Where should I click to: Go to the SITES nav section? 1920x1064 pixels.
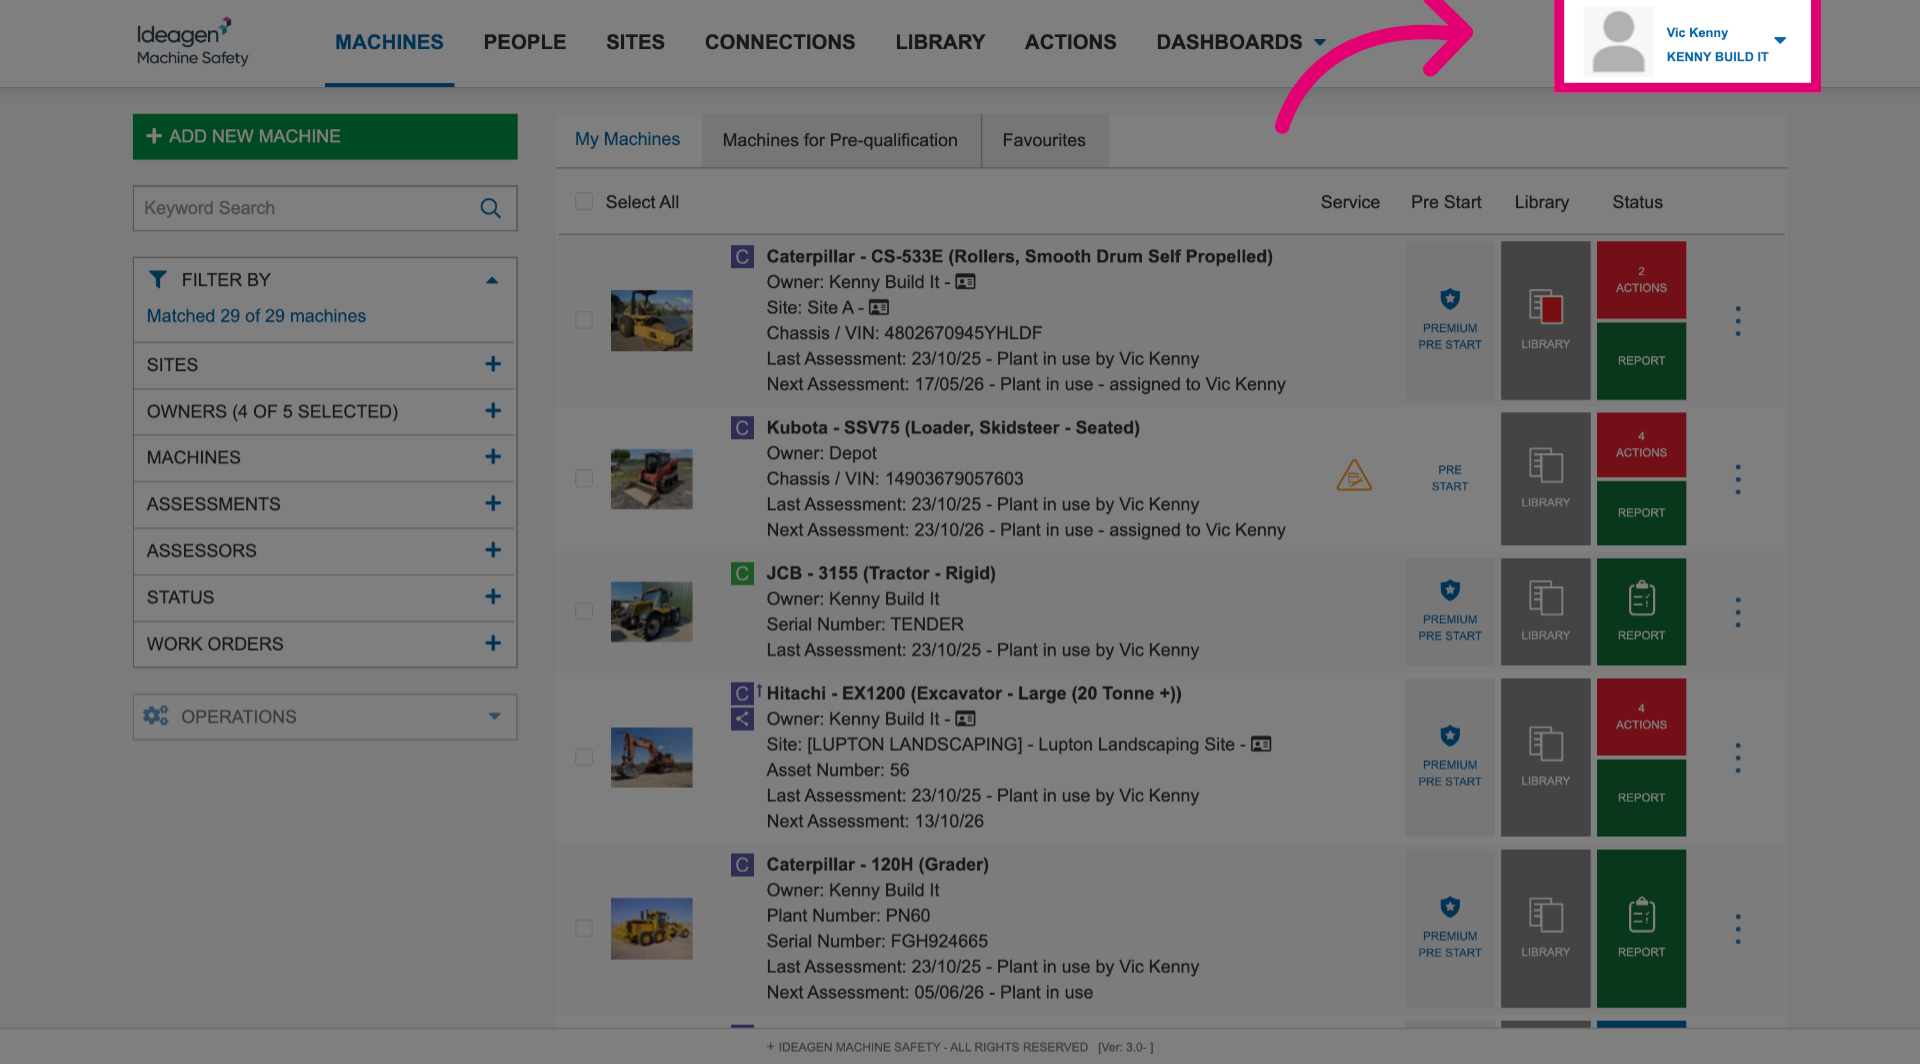point(635,42)
